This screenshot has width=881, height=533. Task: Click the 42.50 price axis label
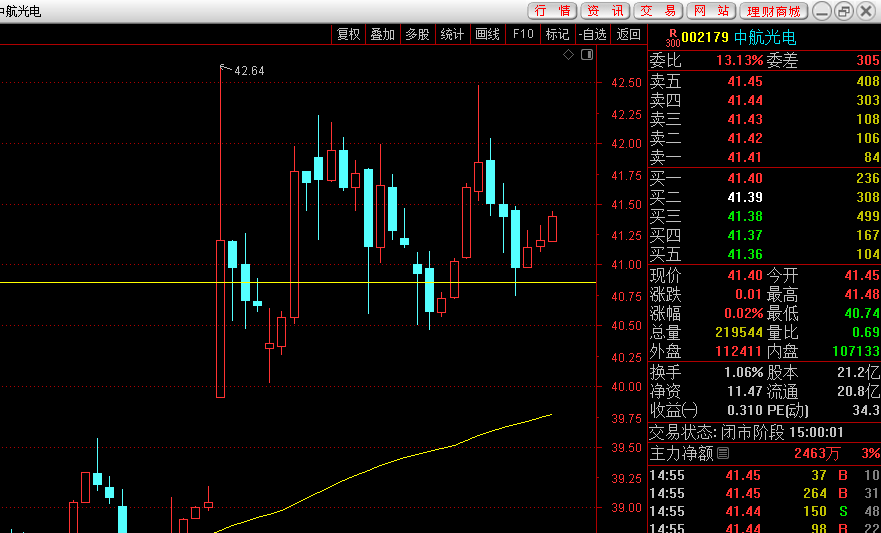point(626,83)
